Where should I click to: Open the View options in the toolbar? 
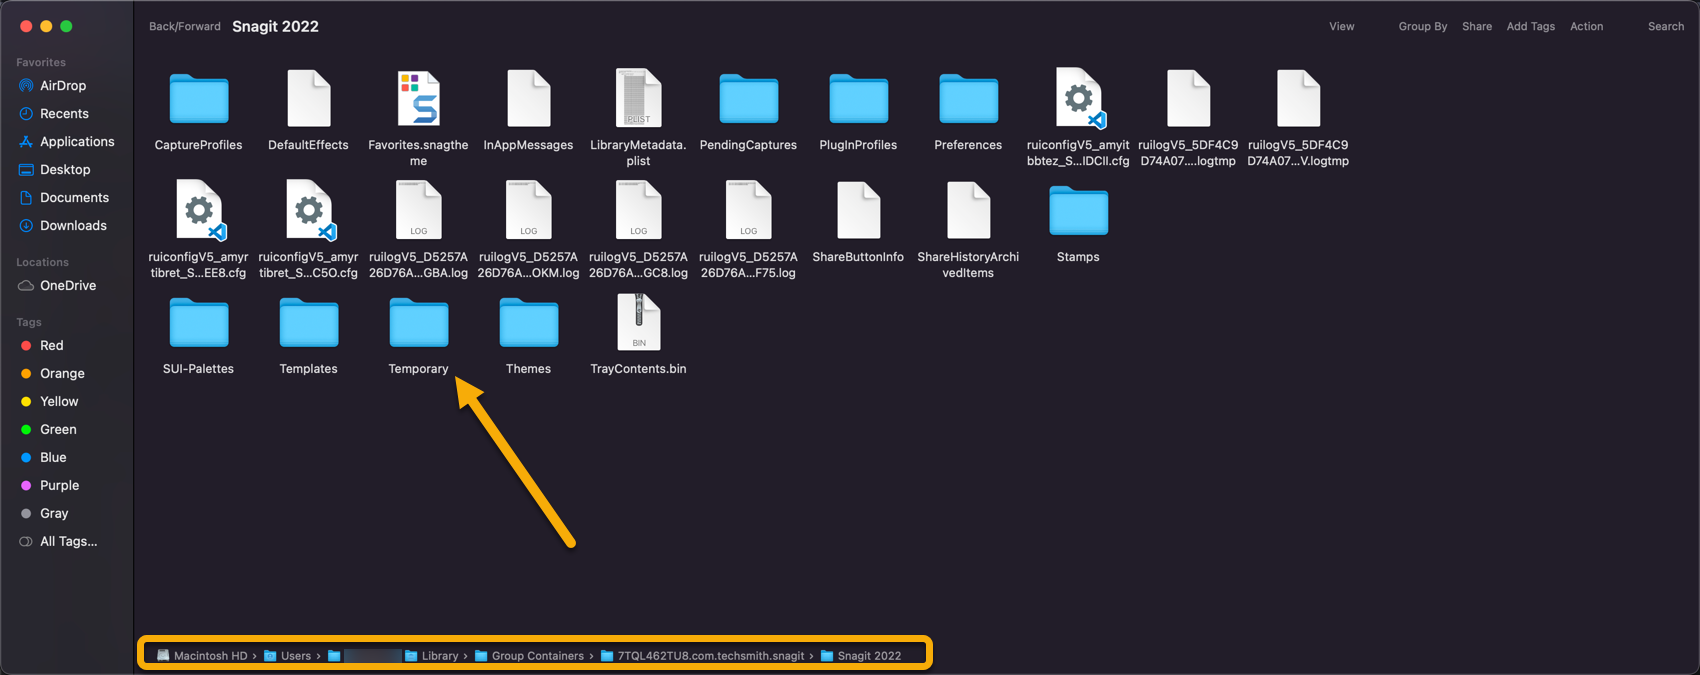1342,27
